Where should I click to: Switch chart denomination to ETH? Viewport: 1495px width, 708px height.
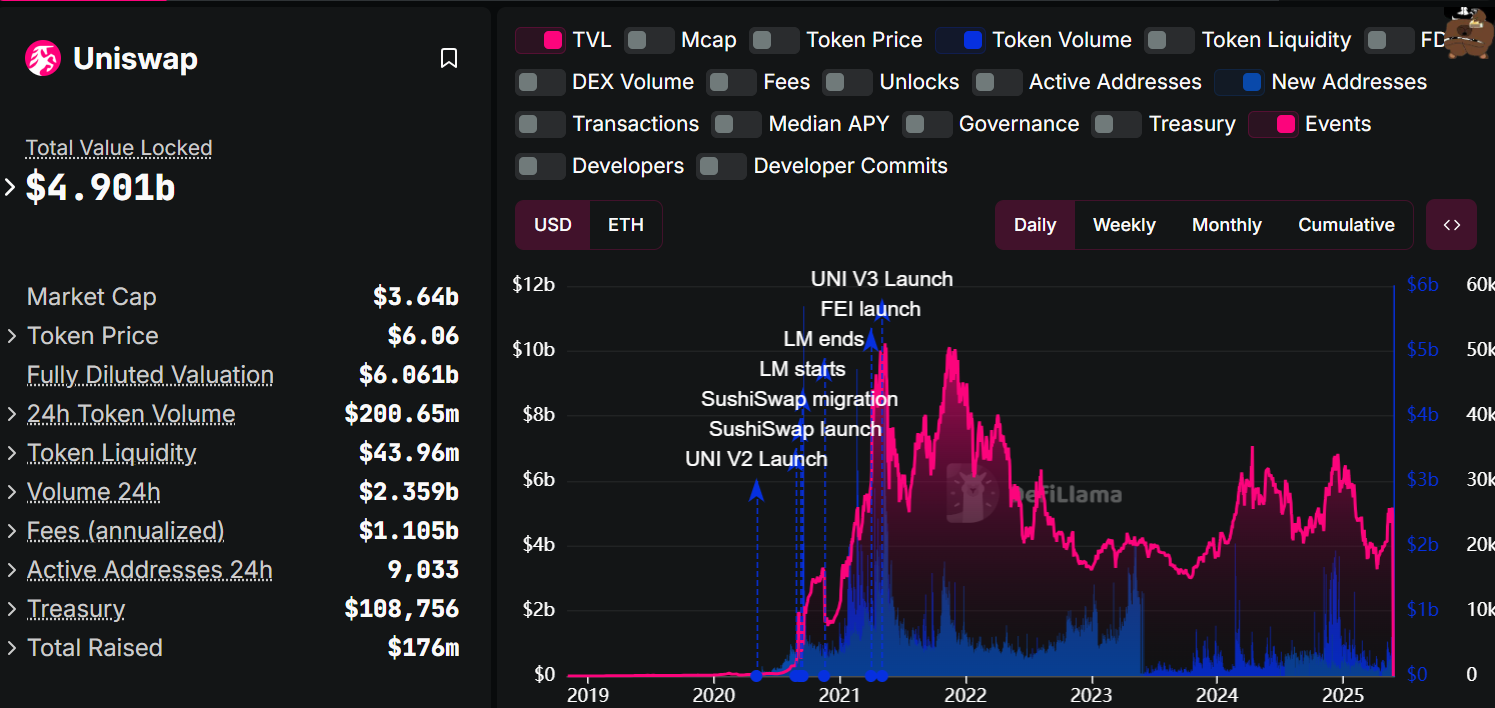tap(626, 225)
